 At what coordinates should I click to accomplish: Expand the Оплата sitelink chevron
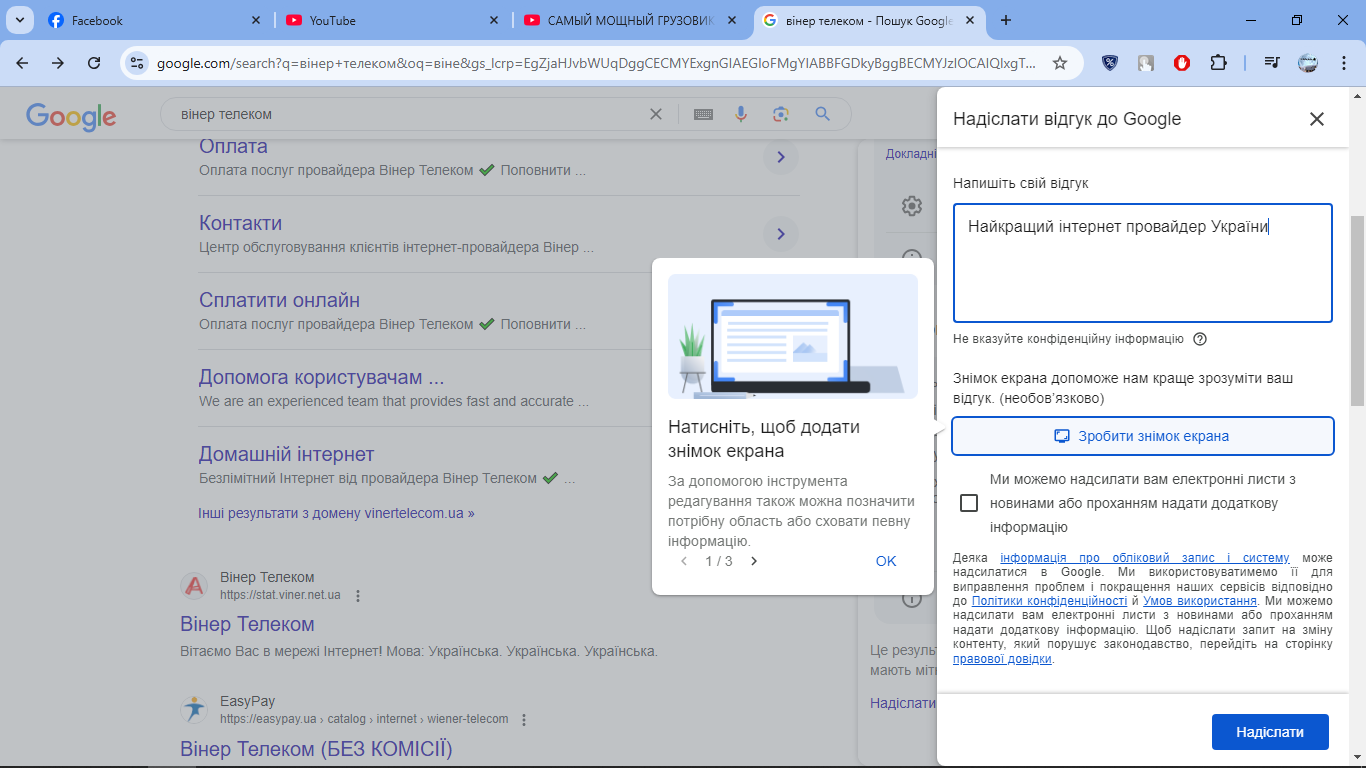pyautogui.click(x=780, y=157)
